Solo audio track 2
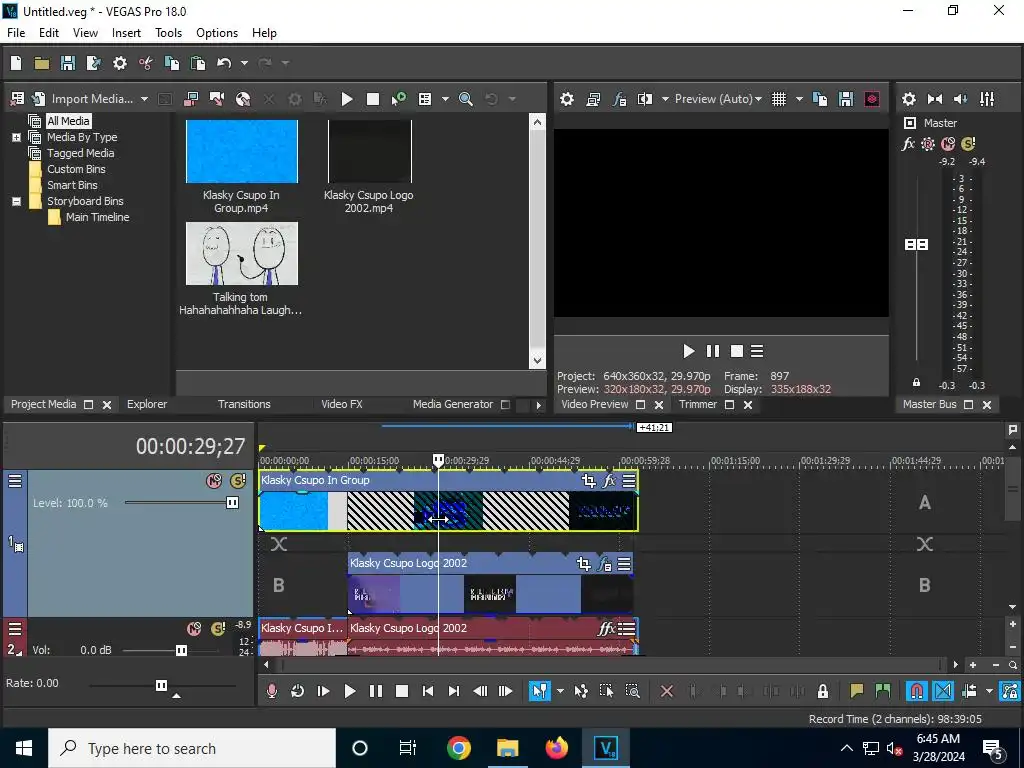Image resolution: width=1024 pixels, height=768 pixels. (x=217, y=628)
